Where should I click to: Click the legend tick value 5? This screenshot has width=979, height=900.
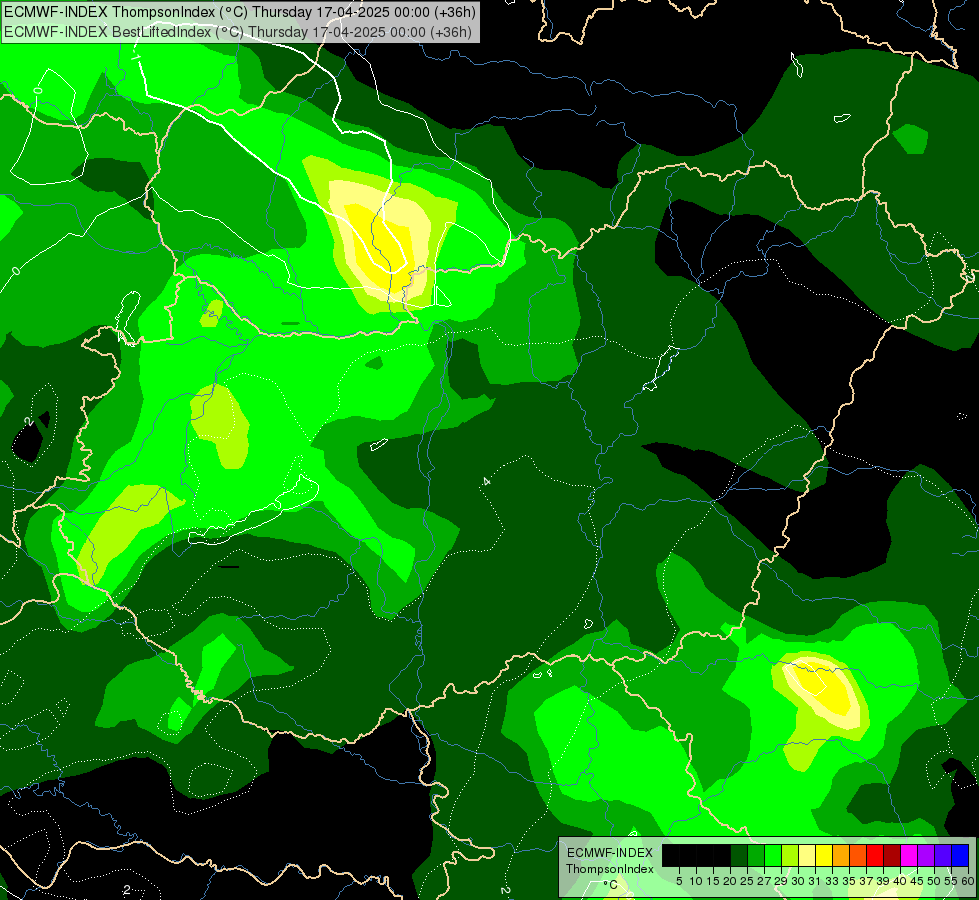(679, 881)
